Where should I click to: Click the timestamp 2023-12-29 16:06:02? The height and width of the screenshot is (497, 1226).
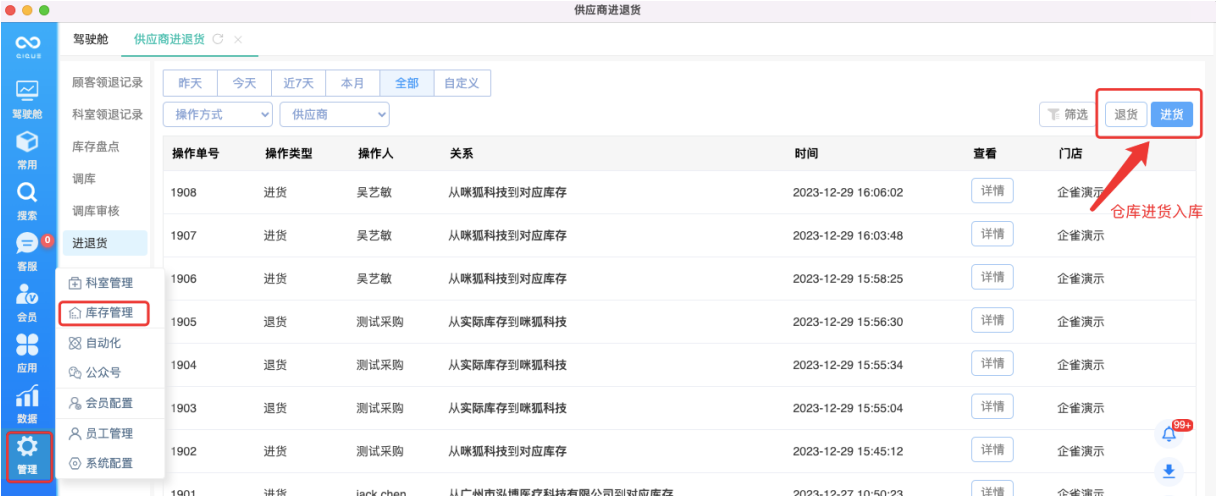click(848, 193)
